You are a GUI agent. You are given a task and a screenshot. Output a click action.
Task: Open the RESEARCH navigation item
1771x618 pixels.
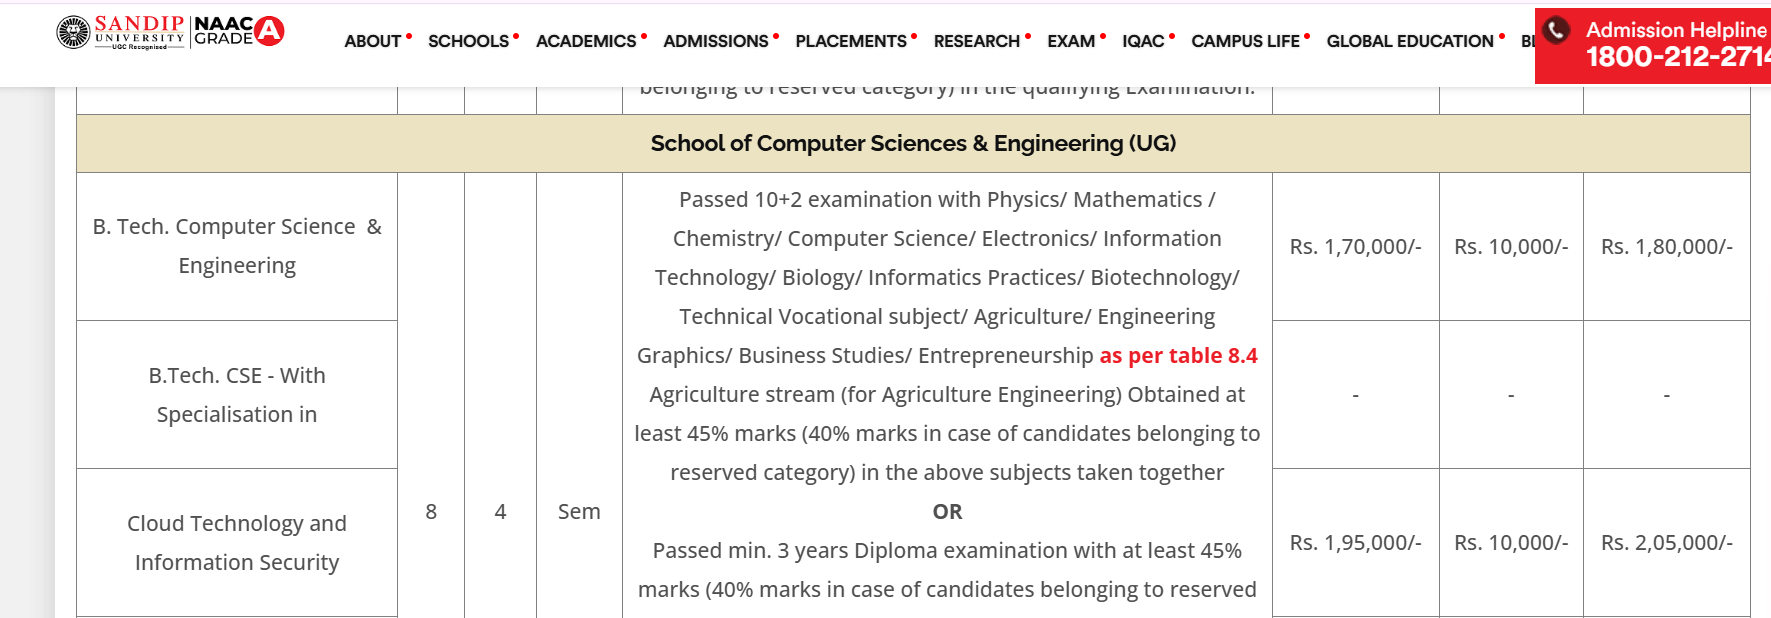click(977, 41)
